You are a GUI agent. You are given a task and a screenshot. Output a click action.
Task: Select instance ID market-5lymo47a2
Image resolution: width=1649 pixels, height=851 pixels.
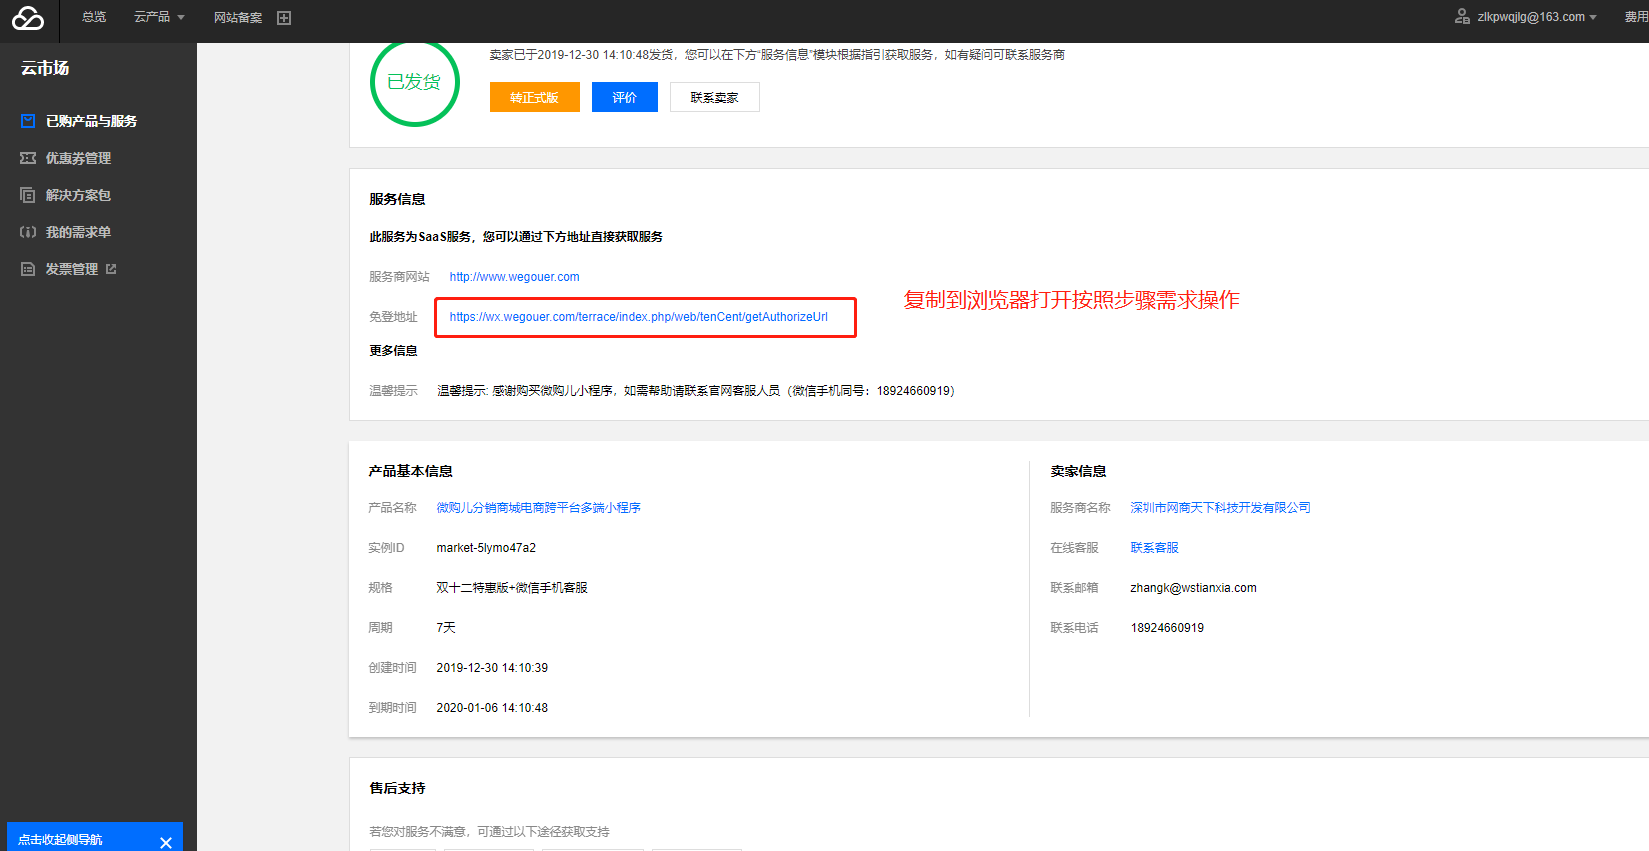point(486,548)
